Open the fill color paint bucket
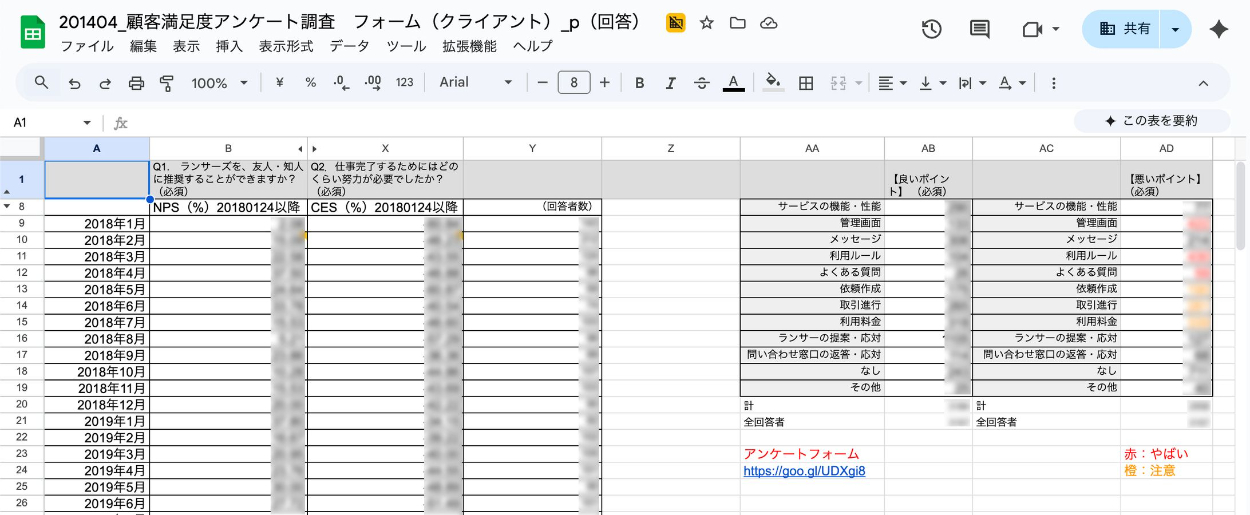The image size is (1250, 515). (x=772, y=83)
